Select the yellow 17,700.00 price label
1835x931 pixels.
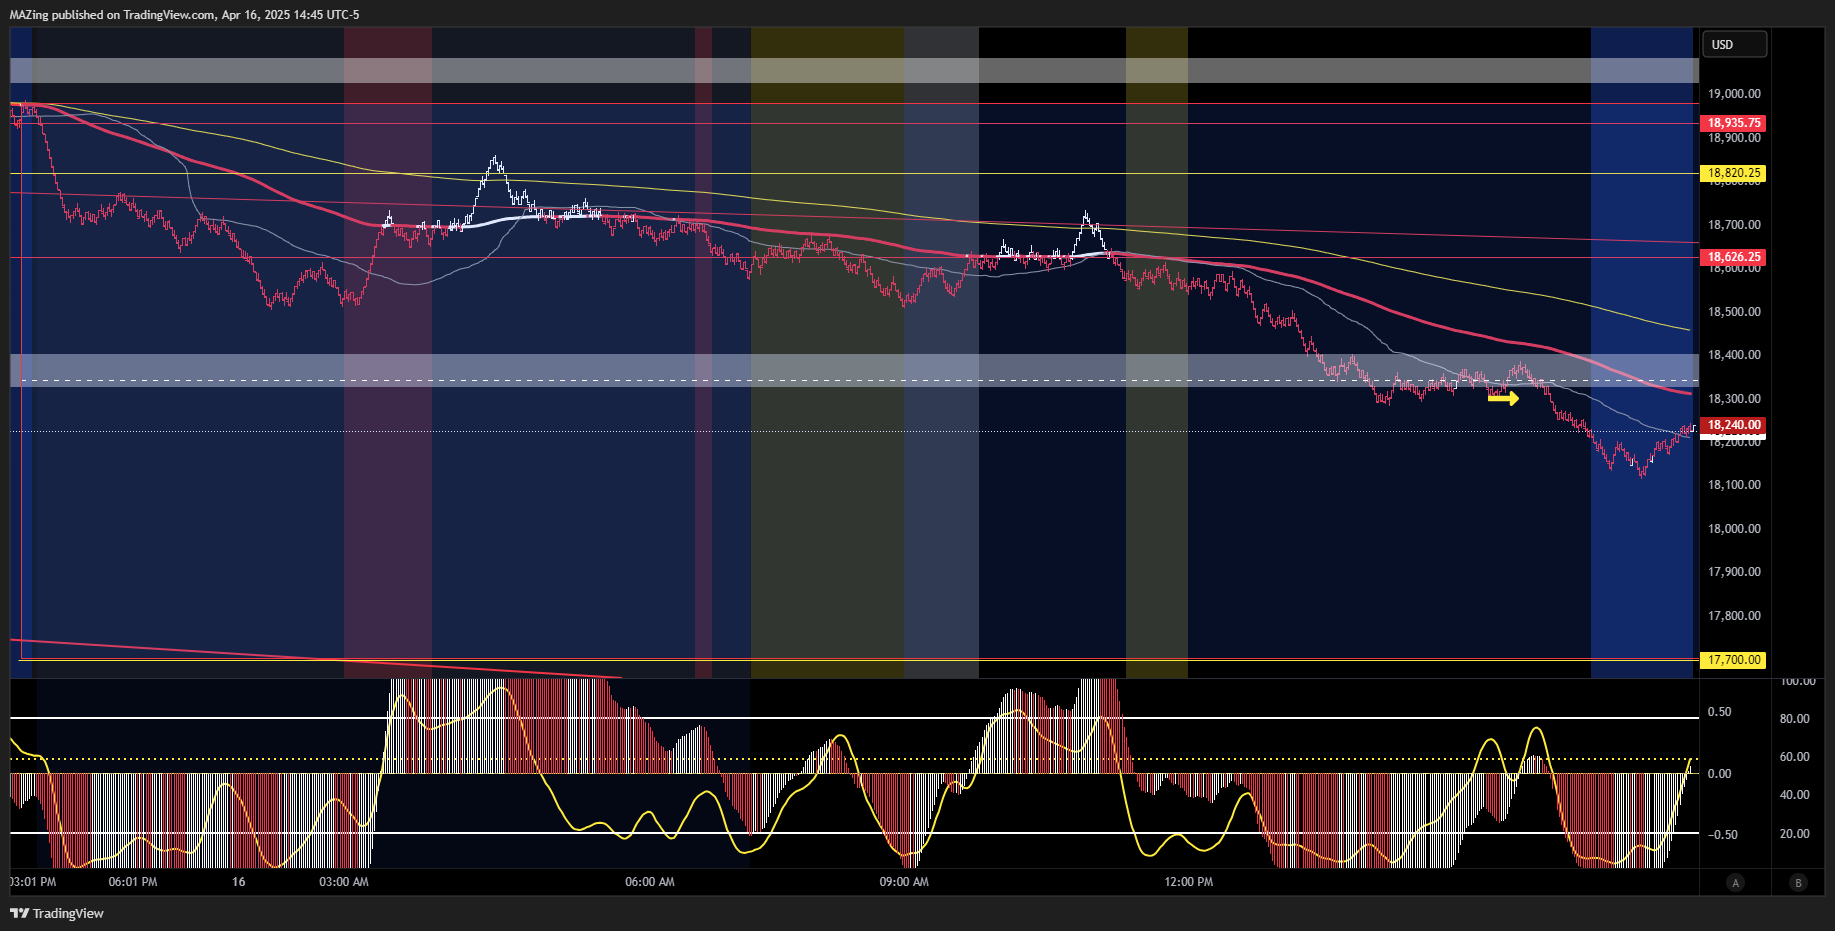click(x=1733, y=660)
